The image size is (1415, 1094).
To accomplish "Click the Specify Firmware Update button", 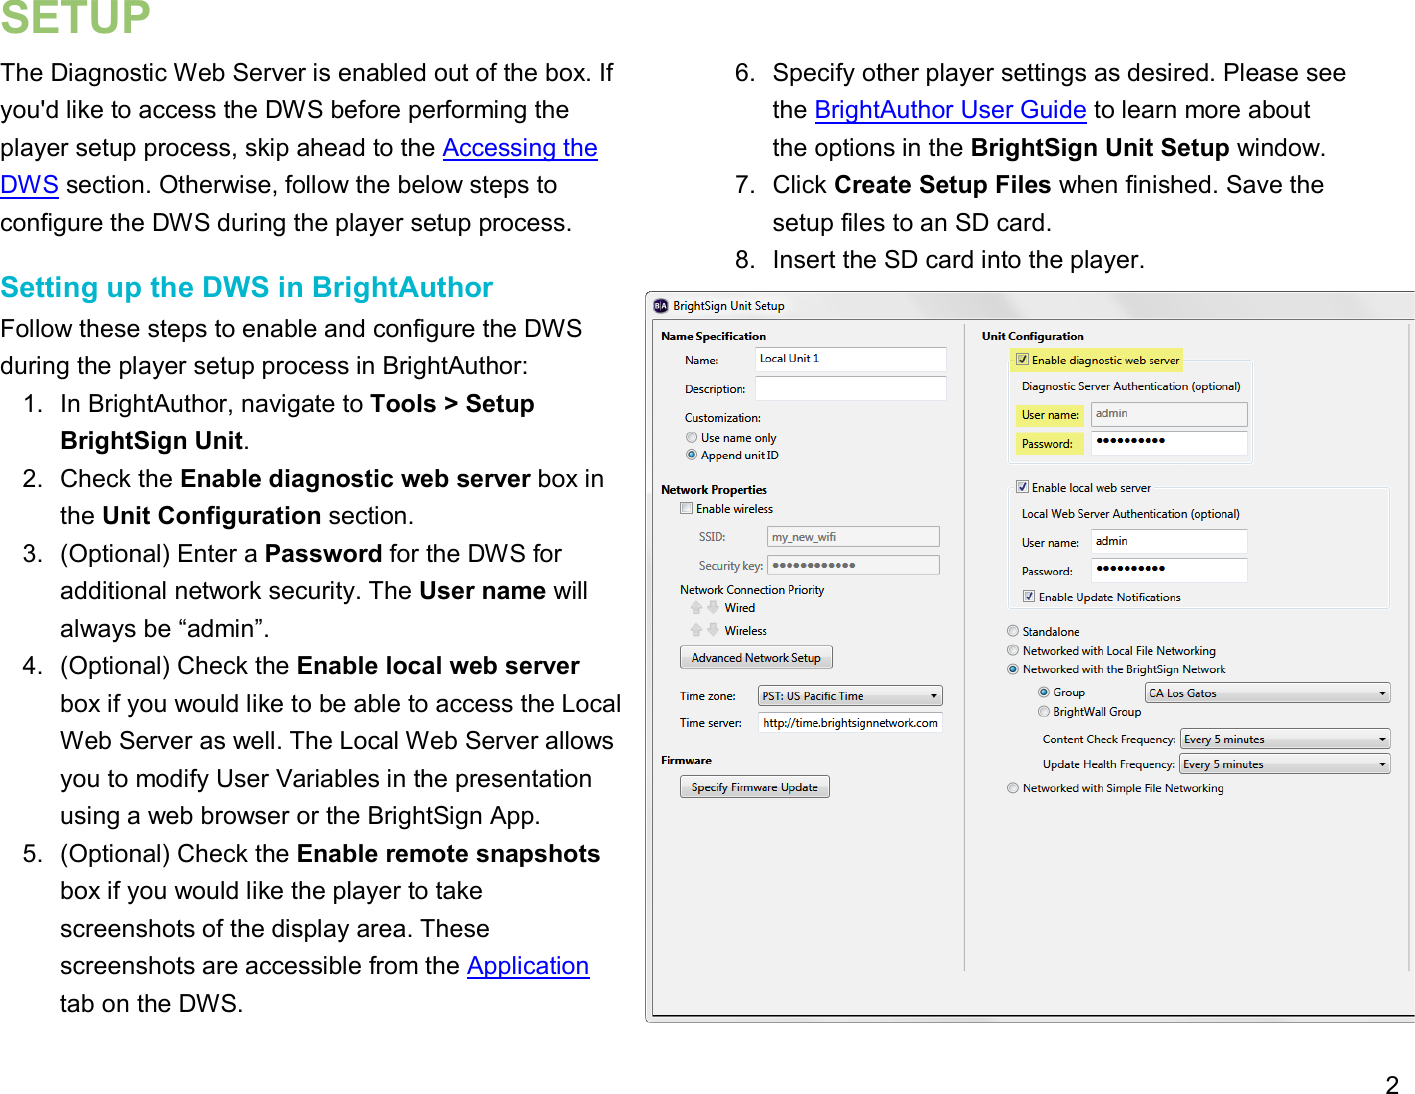I will 754,786.
